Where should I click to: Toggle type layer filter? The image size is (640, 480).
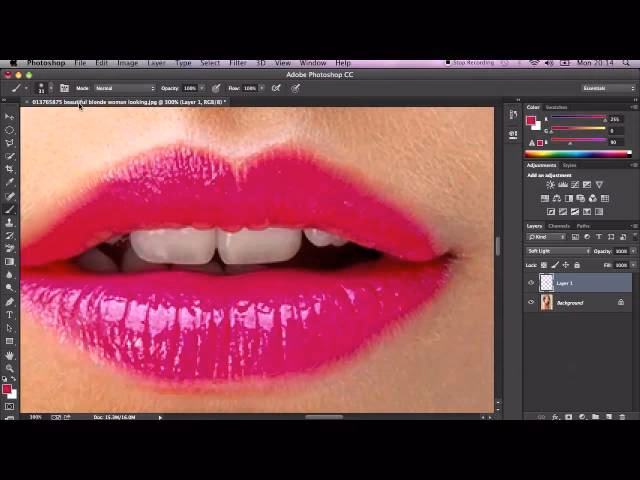(599, 237)
